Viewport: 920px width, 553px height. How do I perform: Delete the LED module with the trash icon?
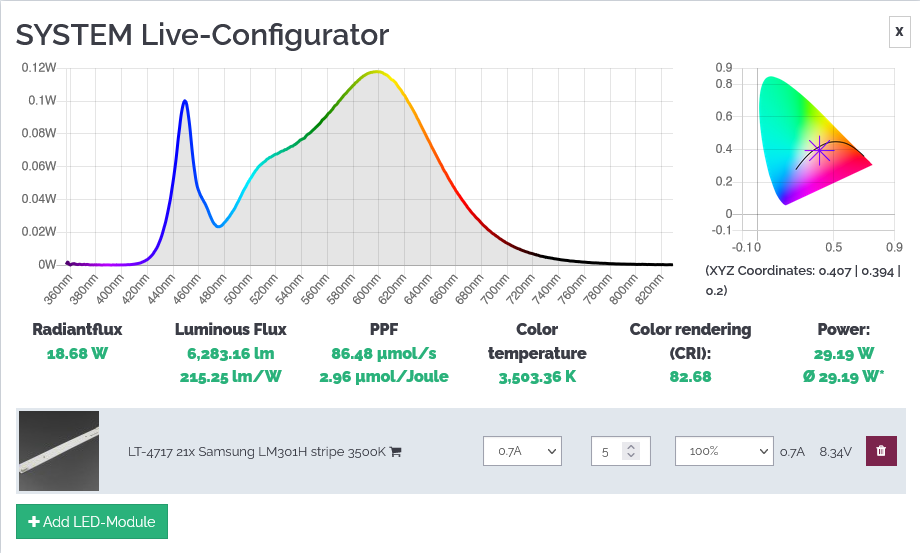pos(881,451)
